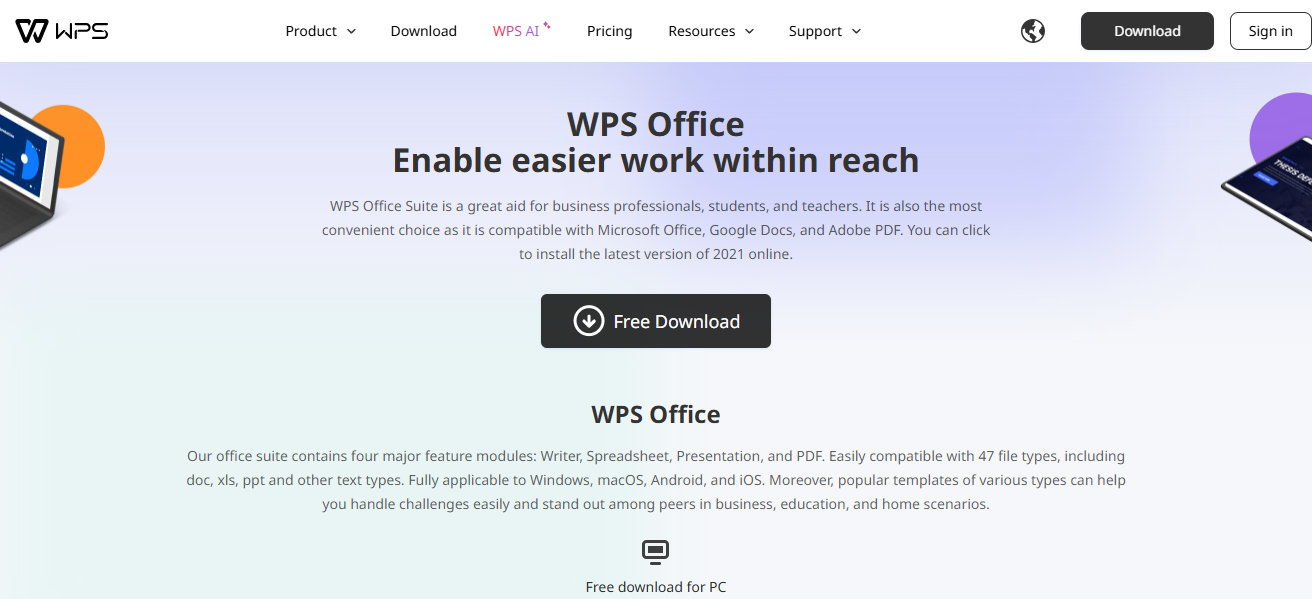
Task: Click the Free Download button
Action: (656, 321)
